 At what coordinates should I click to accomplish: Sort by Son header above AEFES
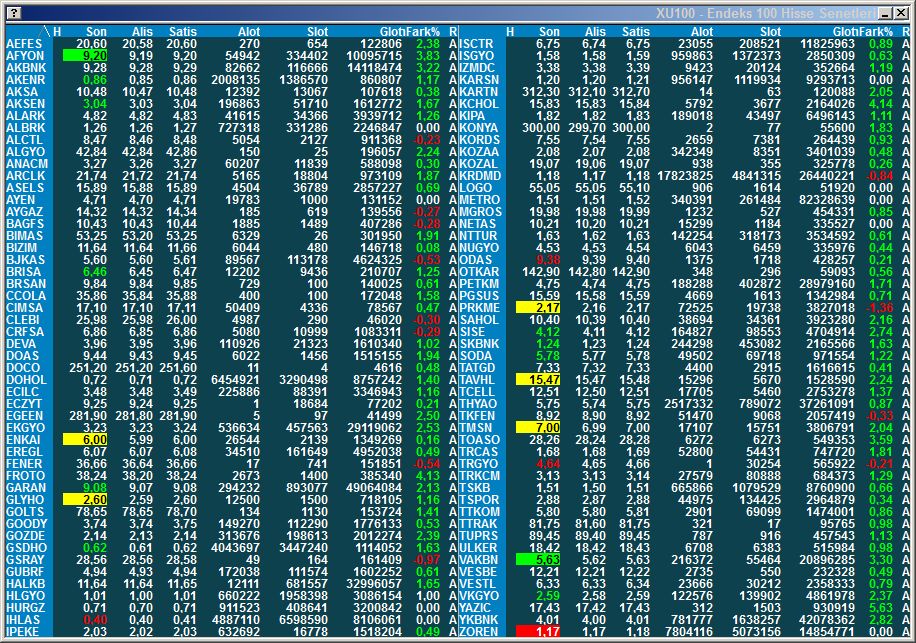click(96, 32)
